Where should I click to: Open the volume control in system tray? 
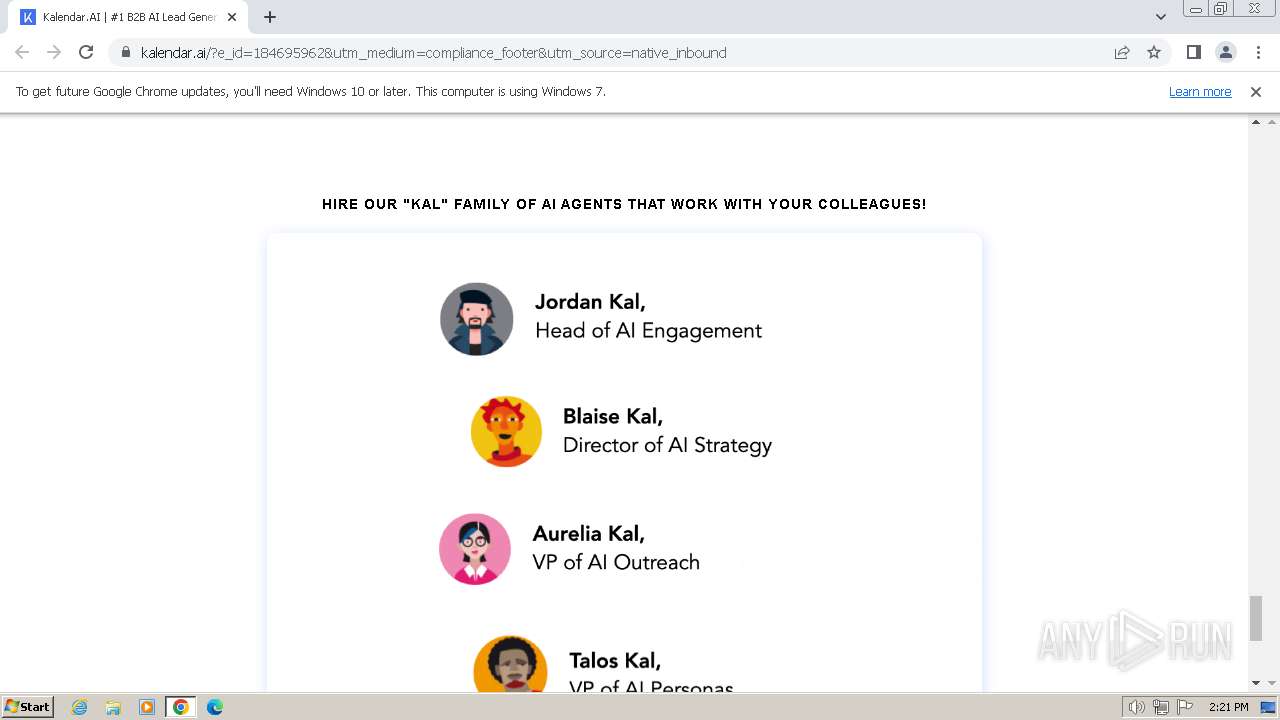pos(1137,707)
